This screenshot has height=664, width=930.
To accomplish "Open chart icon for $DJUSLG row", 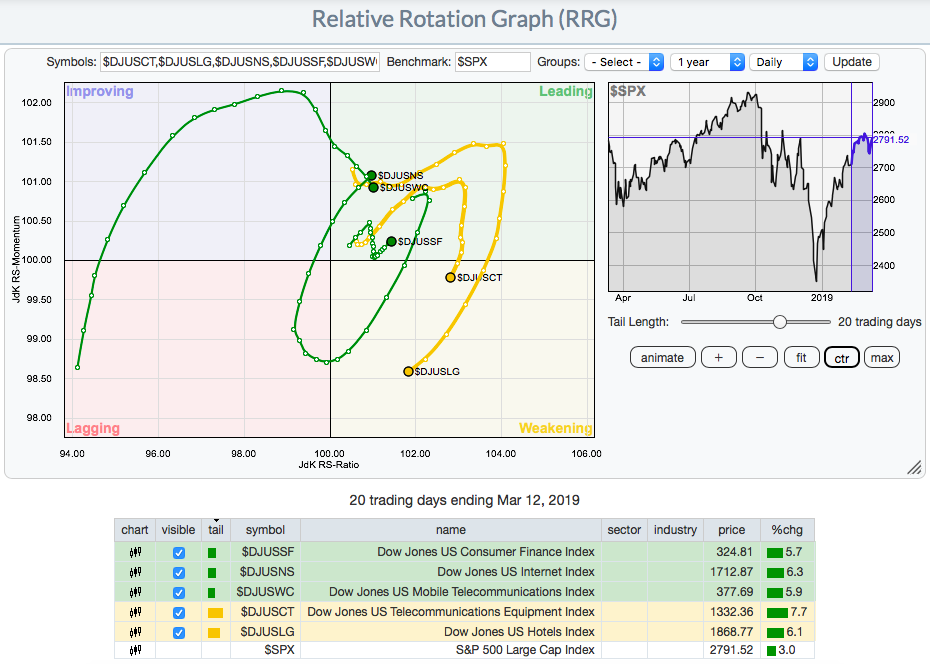I will tap(134, 632).
